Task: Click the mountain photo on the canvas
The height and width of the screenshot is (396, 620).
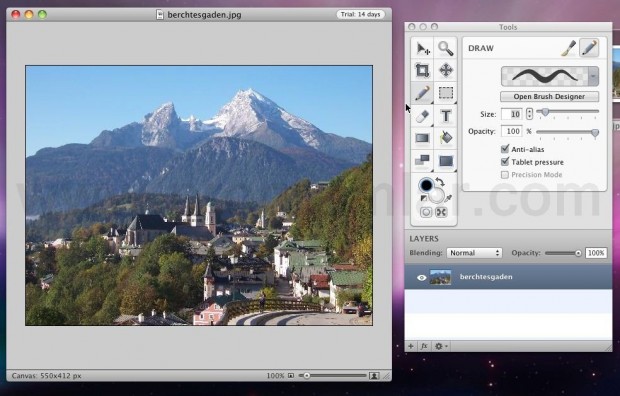Action: pos(199,195)
